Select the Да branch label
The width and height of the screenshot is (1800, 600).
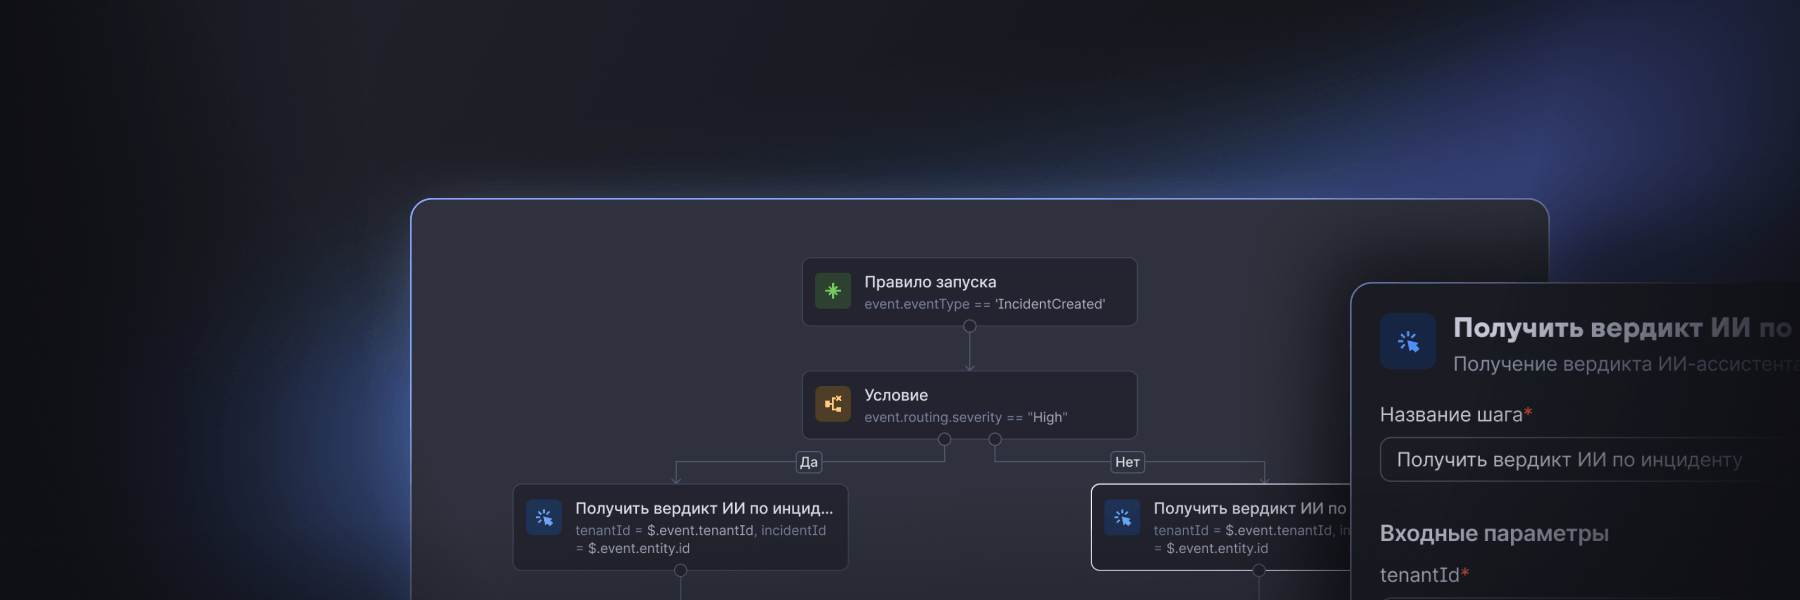coord(809,462)
